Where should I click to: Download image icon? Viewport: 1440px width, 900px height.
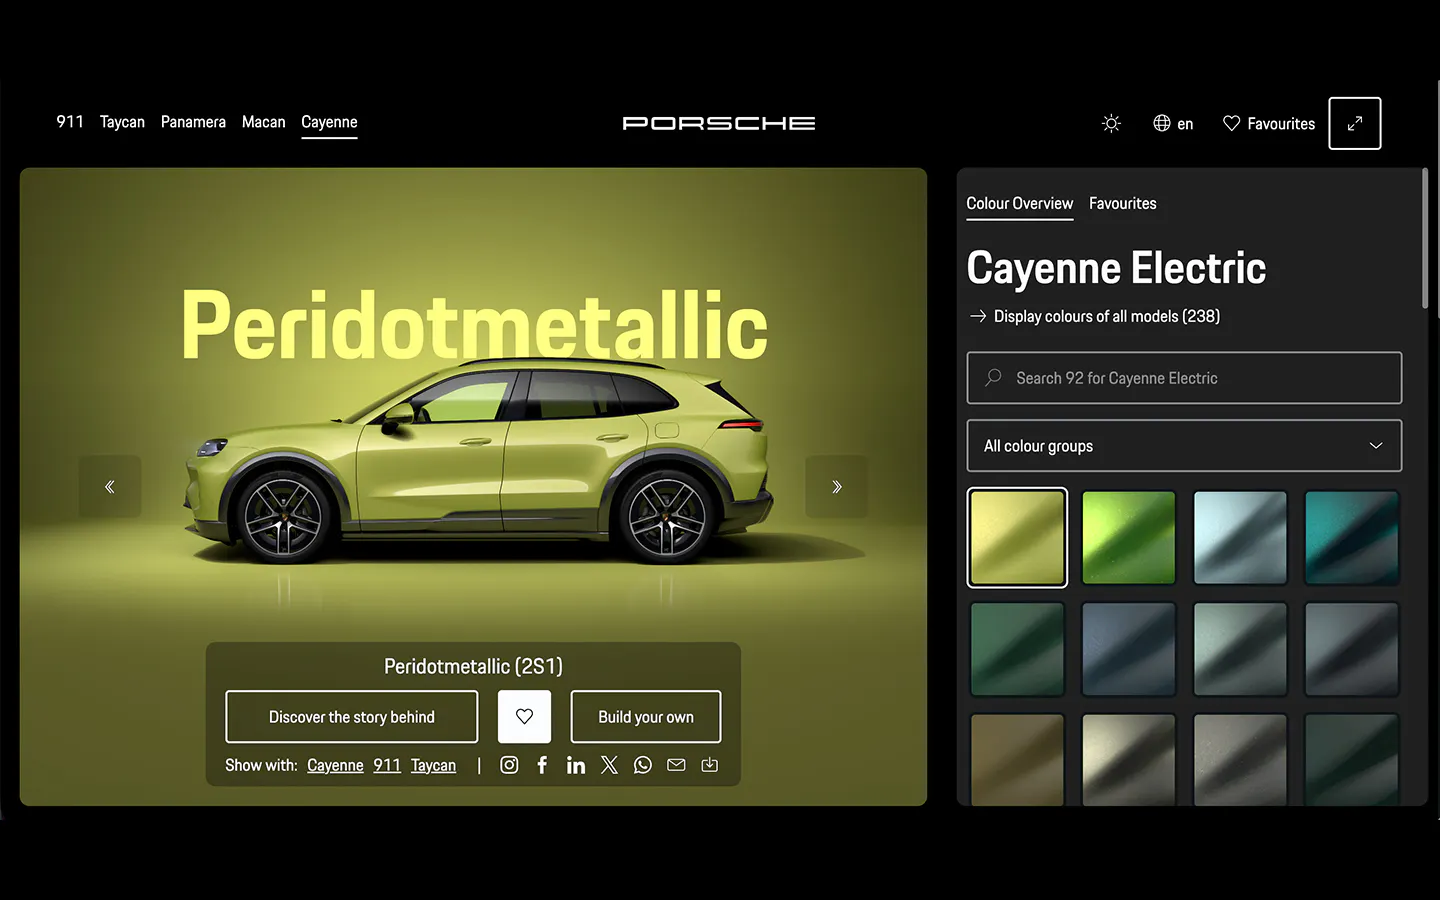tap(710, 765)
